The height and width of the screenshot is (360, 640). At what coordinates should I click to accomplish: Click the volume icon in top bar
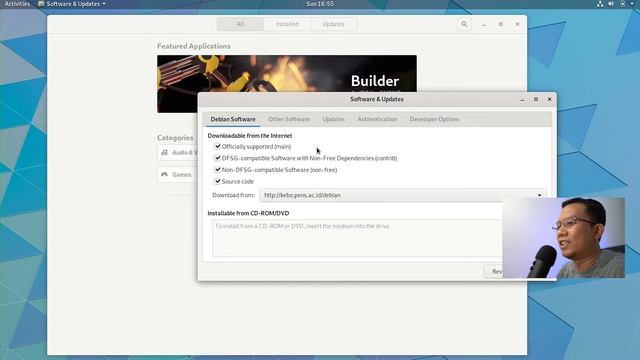pos(611,4)
